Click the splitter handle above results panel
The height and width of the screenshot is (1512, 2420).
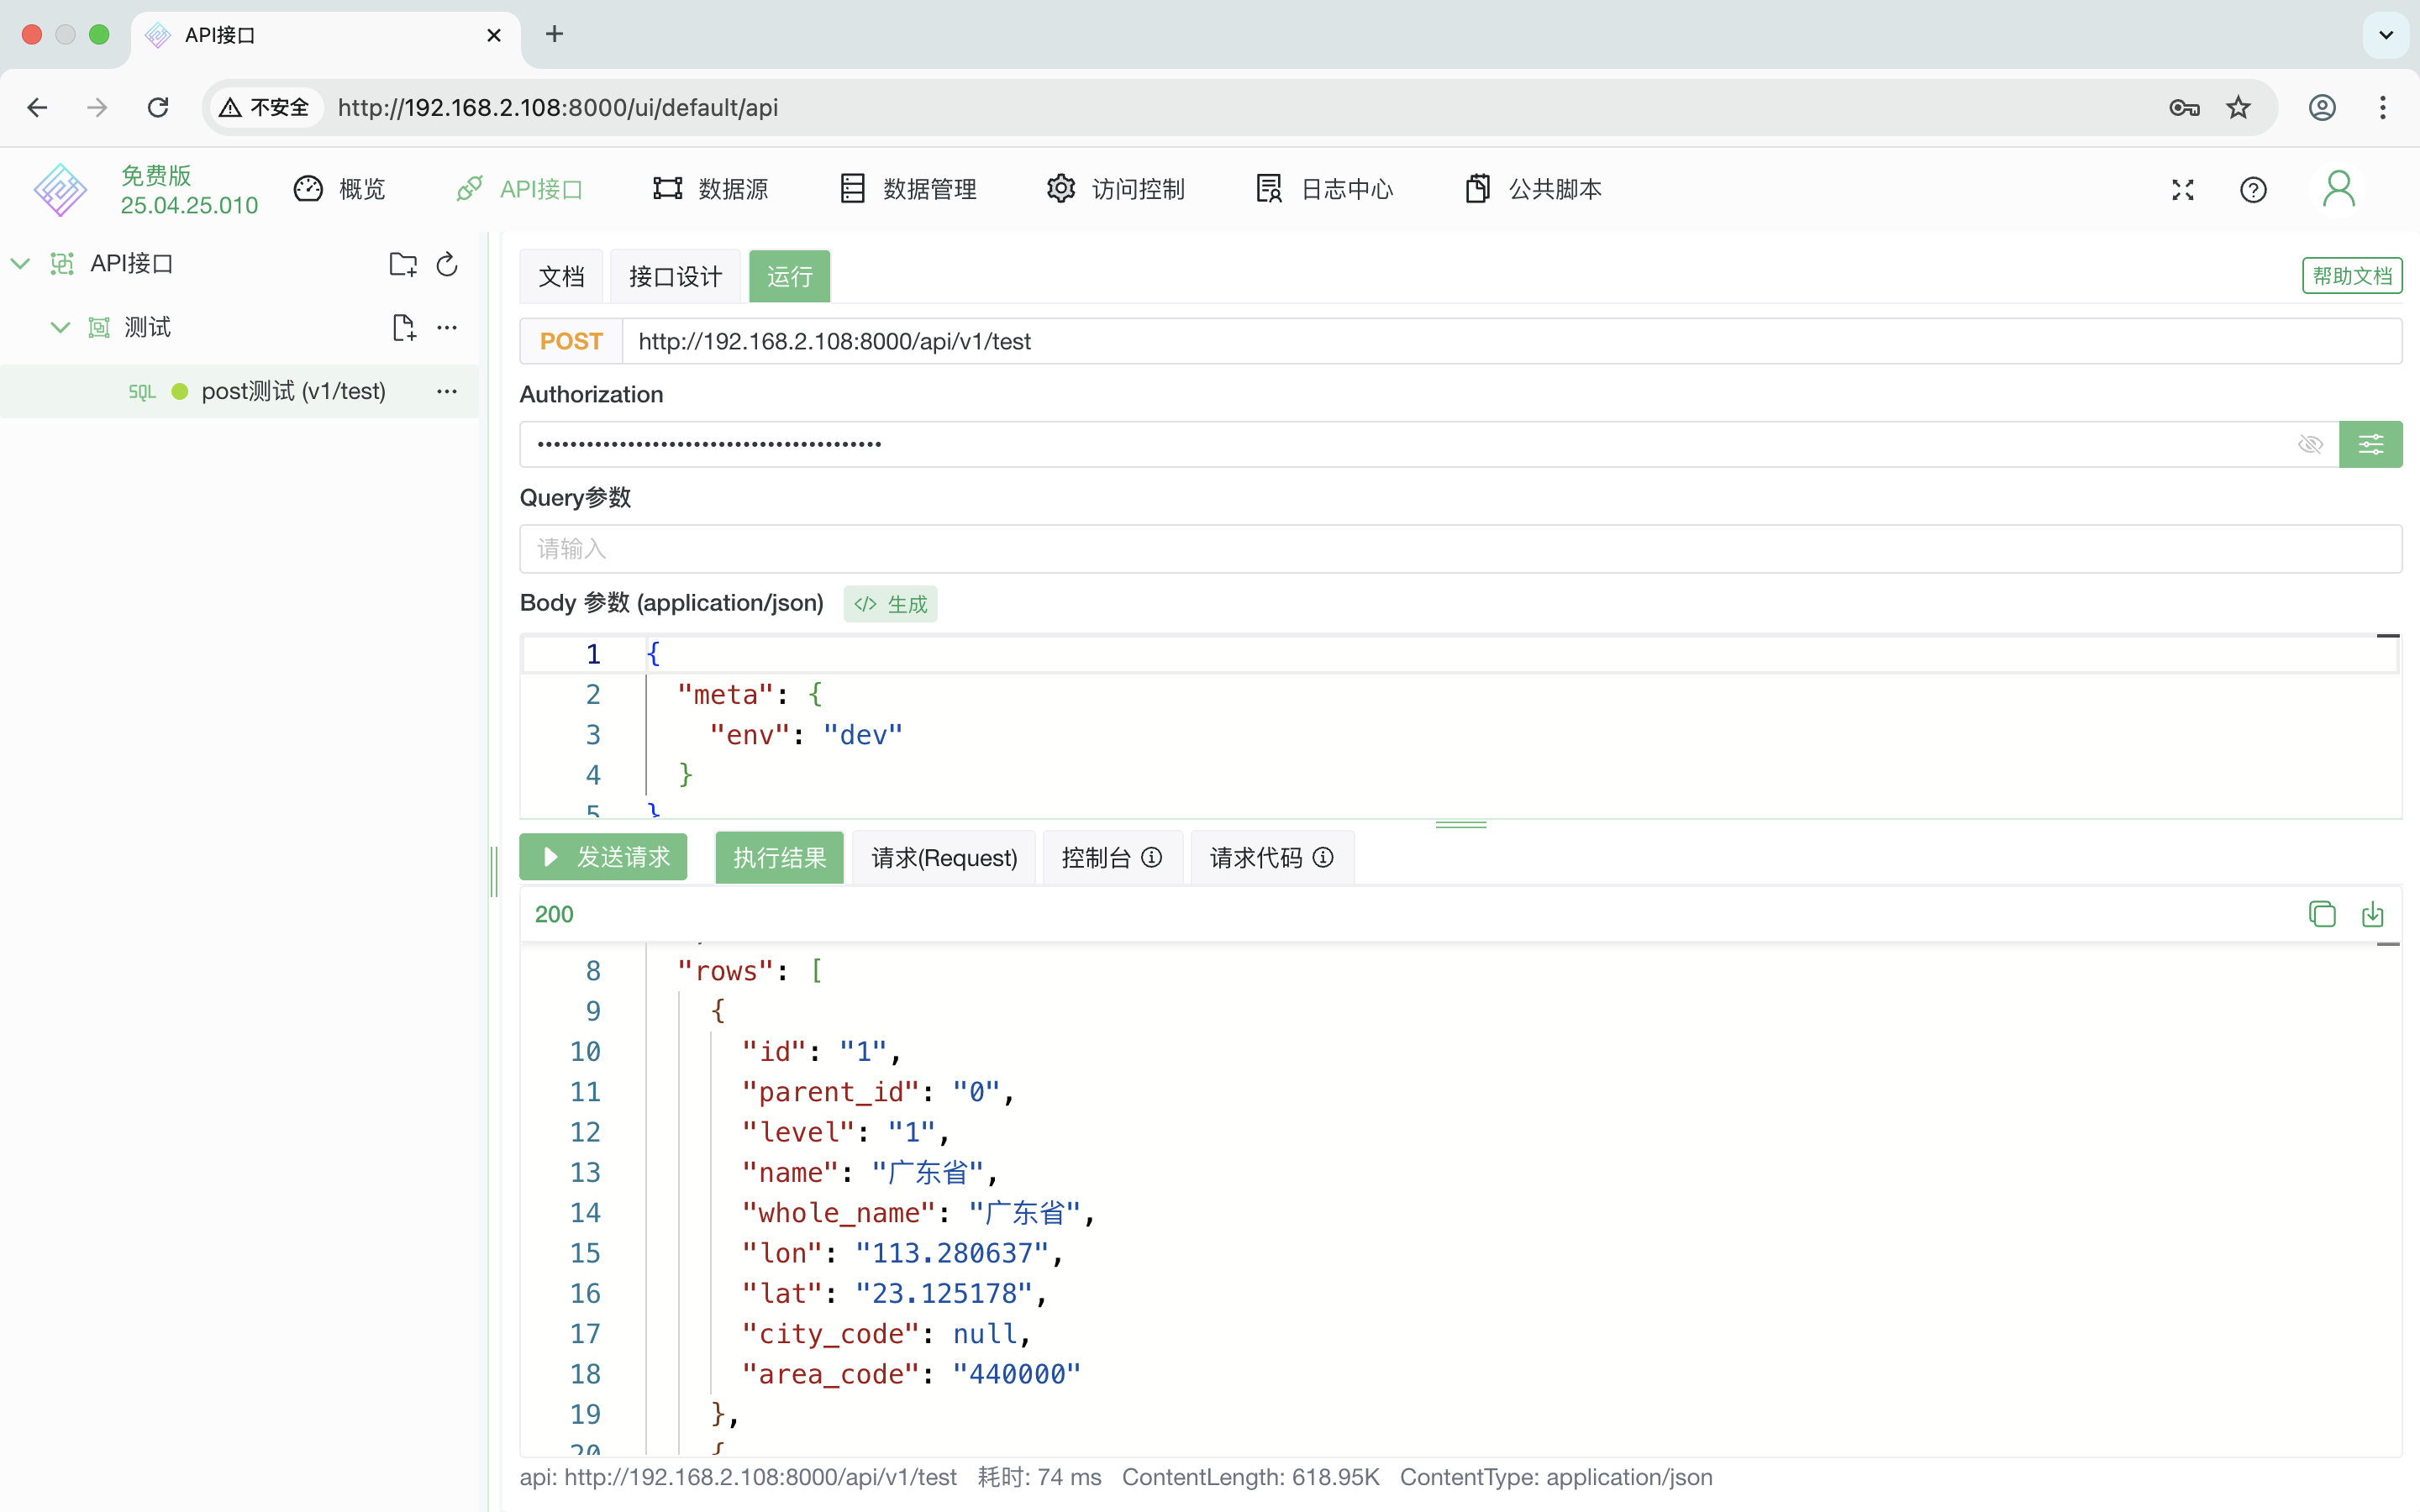pos(1460,825)
